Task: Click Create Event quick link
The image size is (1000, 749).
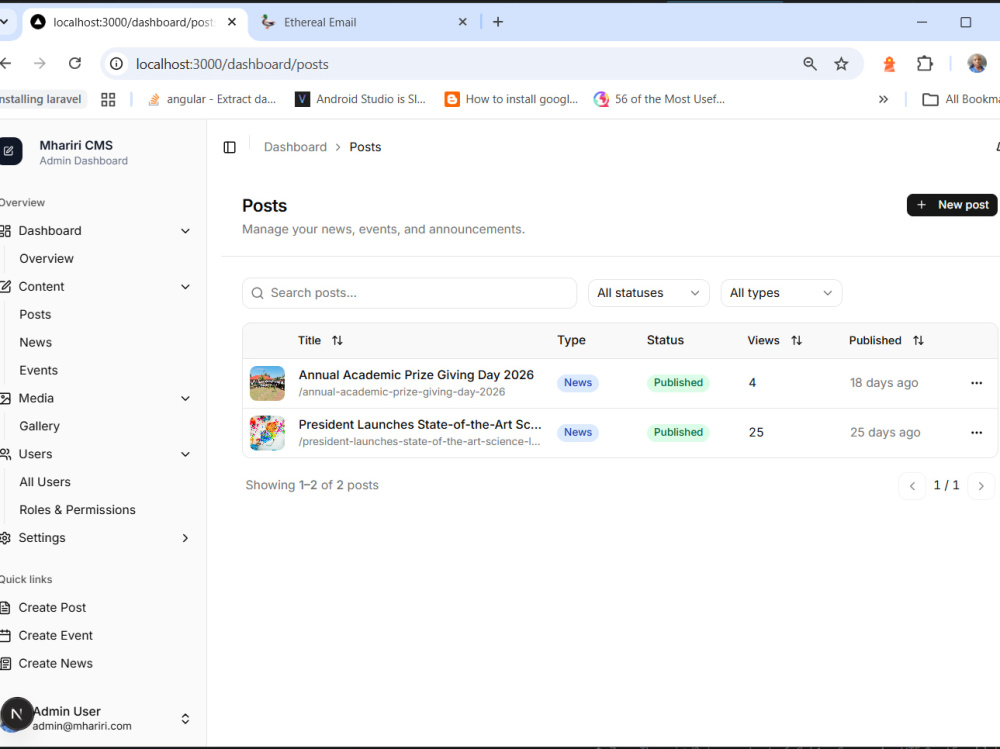Action: click(55, 635)
